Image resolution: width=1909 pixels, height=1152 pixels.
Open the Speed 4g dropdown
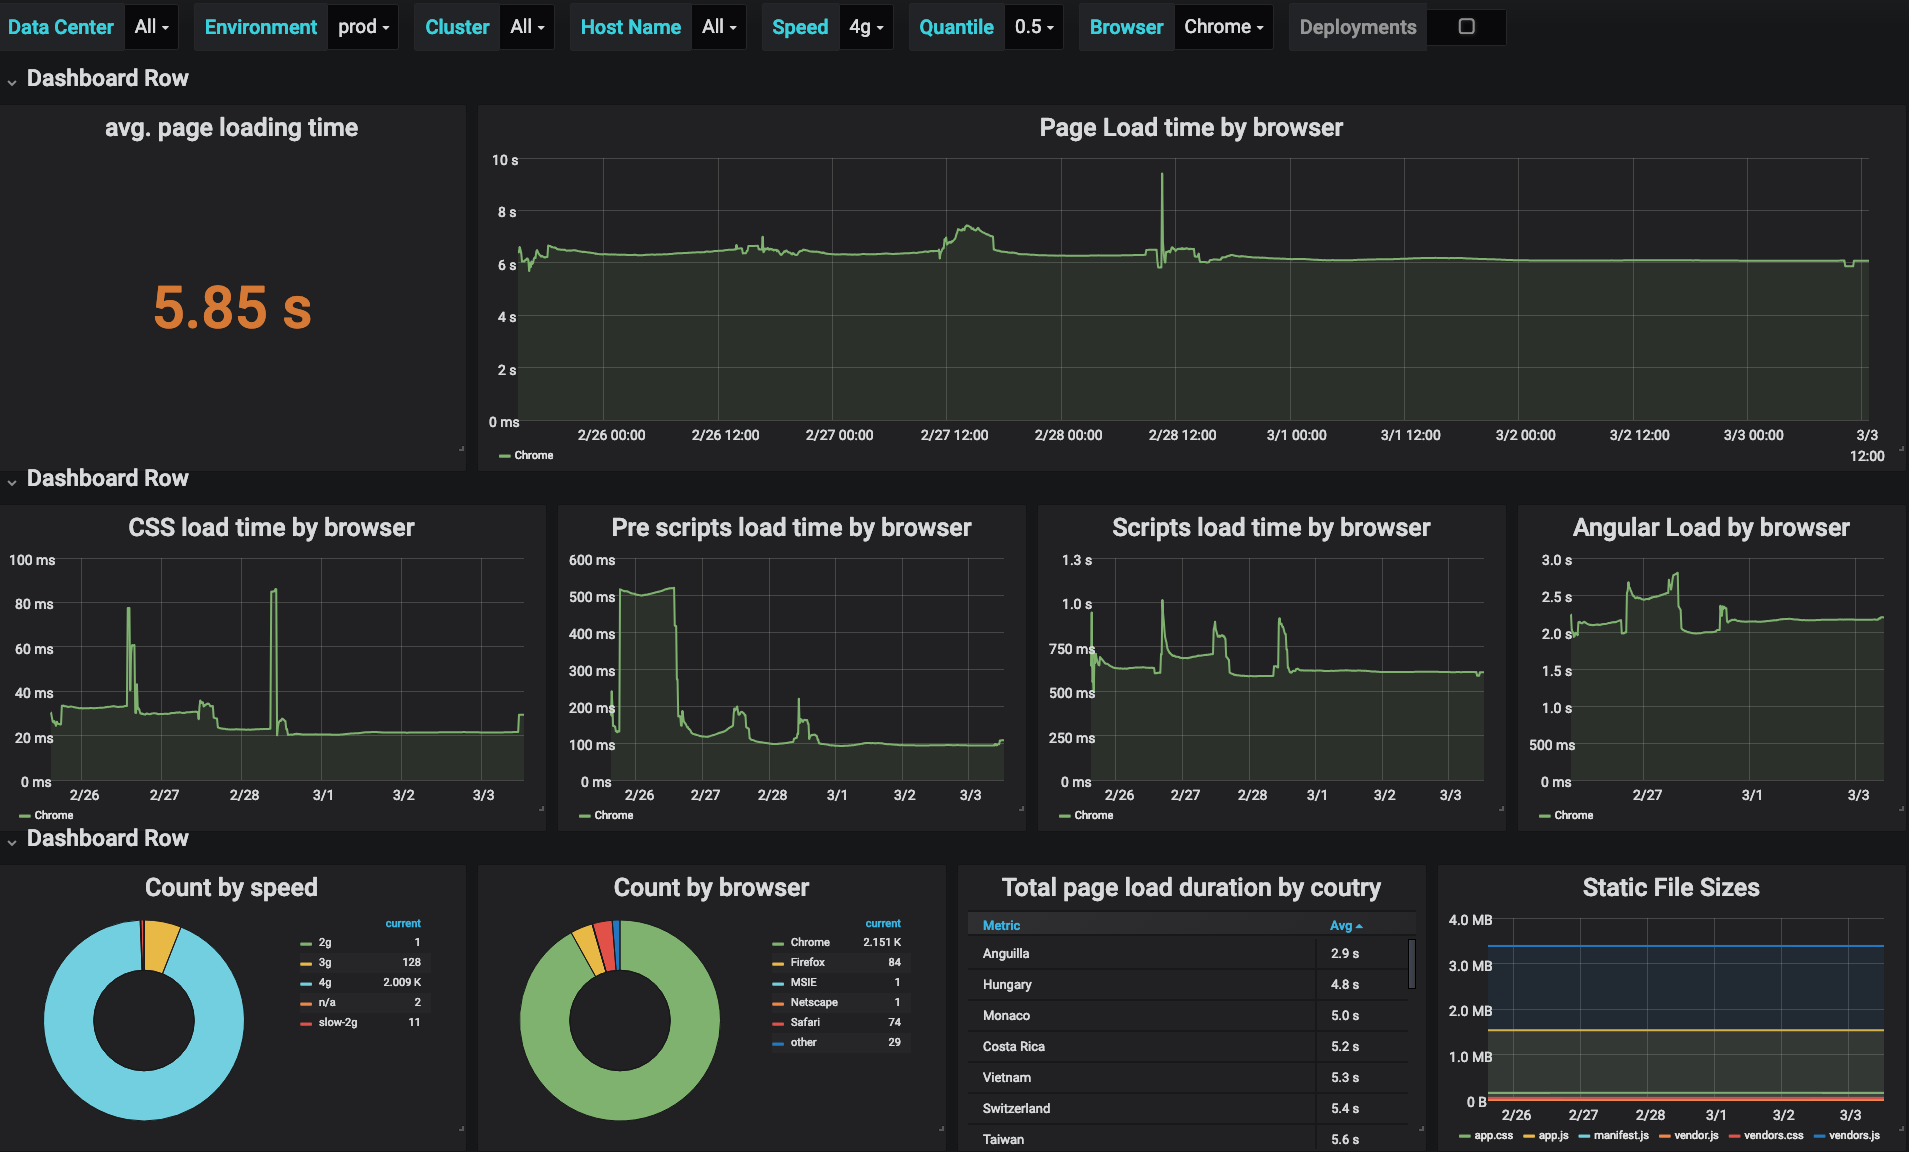[x=866, y=27]
